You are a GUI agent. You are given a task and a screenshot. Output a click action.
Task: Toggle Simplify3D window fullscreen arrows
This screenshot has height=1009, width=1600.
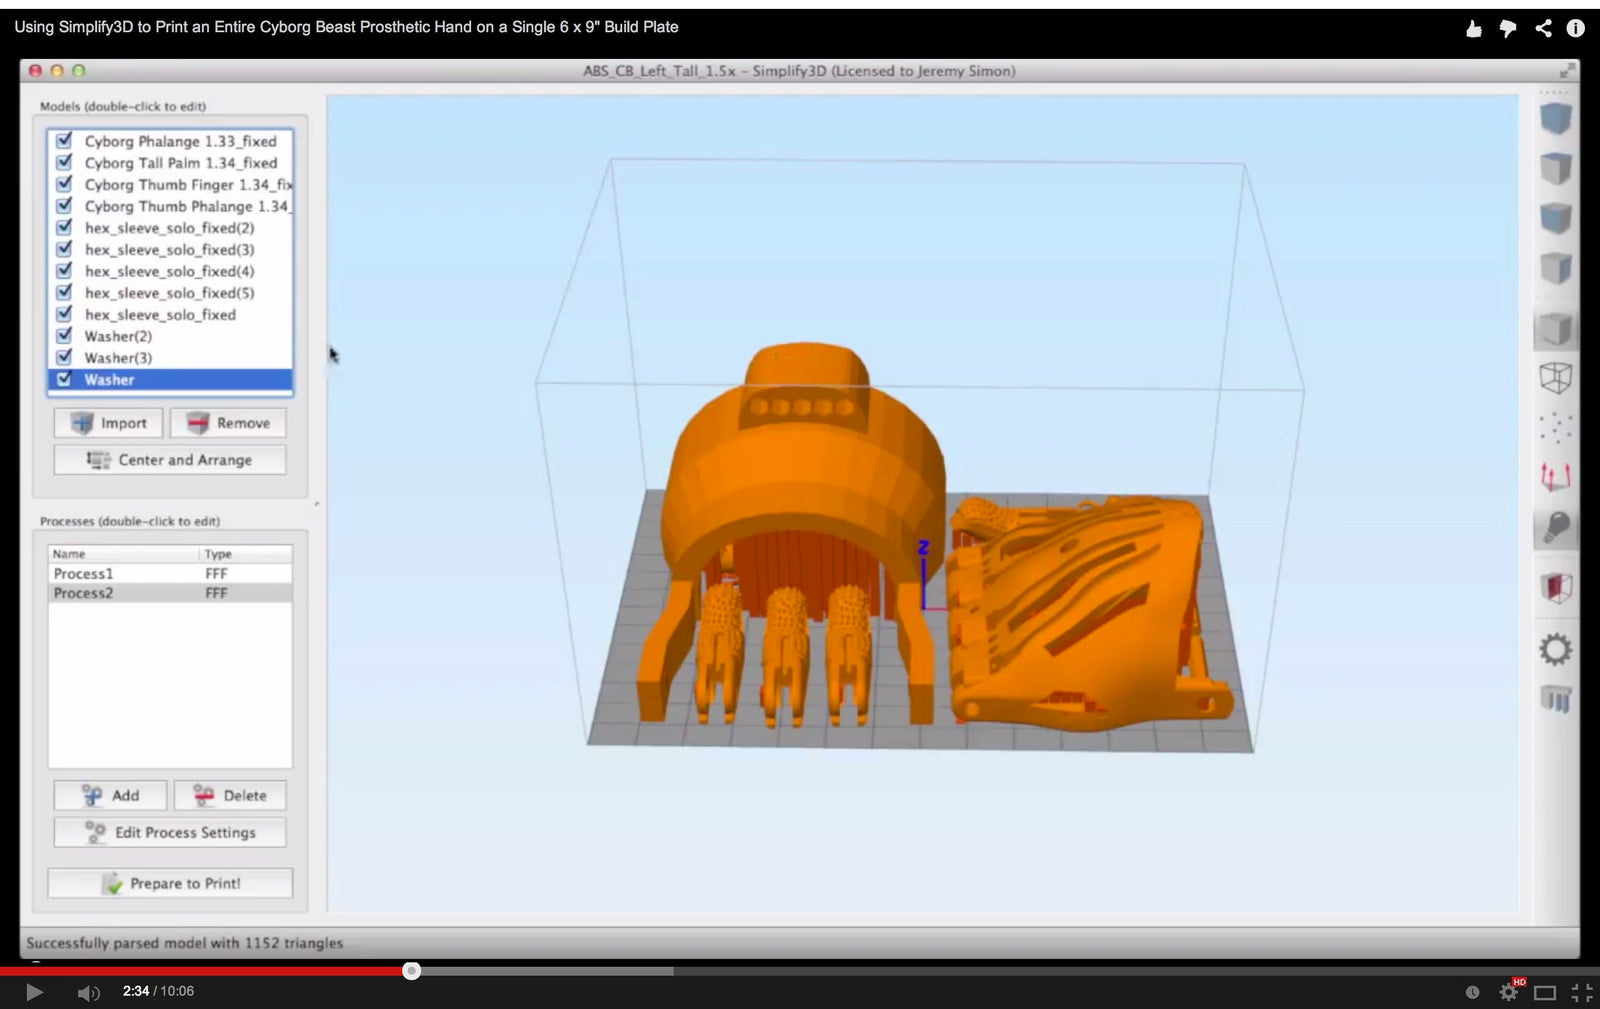(1567, 71)
